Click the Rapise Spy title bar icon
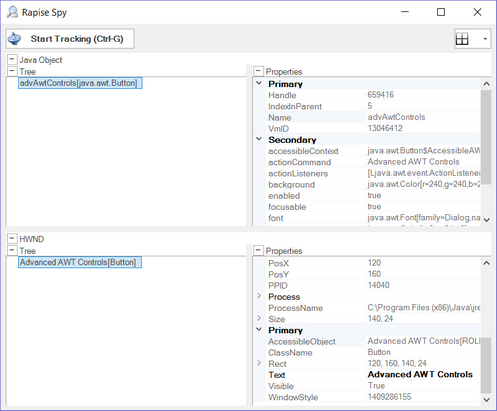Image resolution: width=497 pixels, height=411 pixels. click(x=13, y=12)
